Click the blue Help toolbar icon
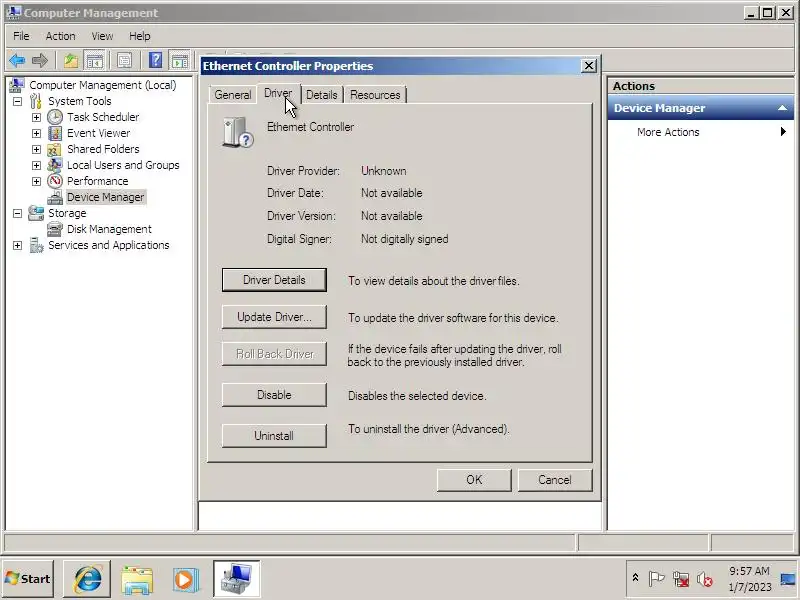 coord(156,61)
